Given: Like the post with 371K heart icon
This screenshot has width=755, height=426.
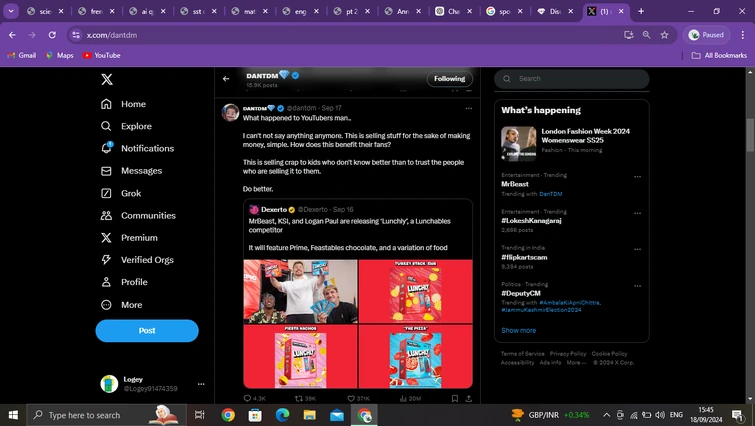Looking at the screenshot, I should [351, 398].
